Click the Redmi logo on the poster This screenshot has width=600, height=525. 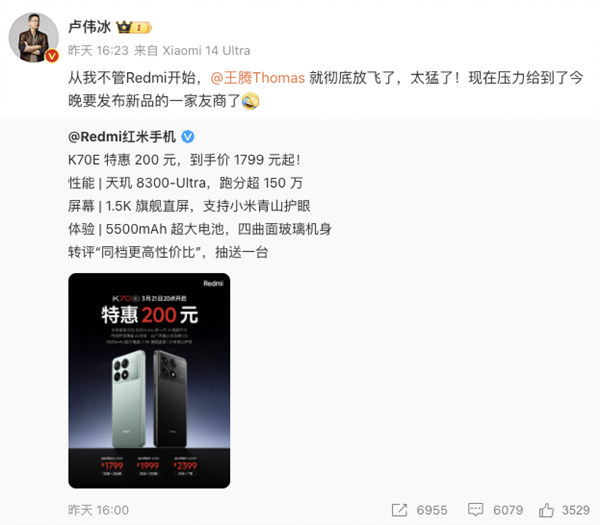(213, 284)
